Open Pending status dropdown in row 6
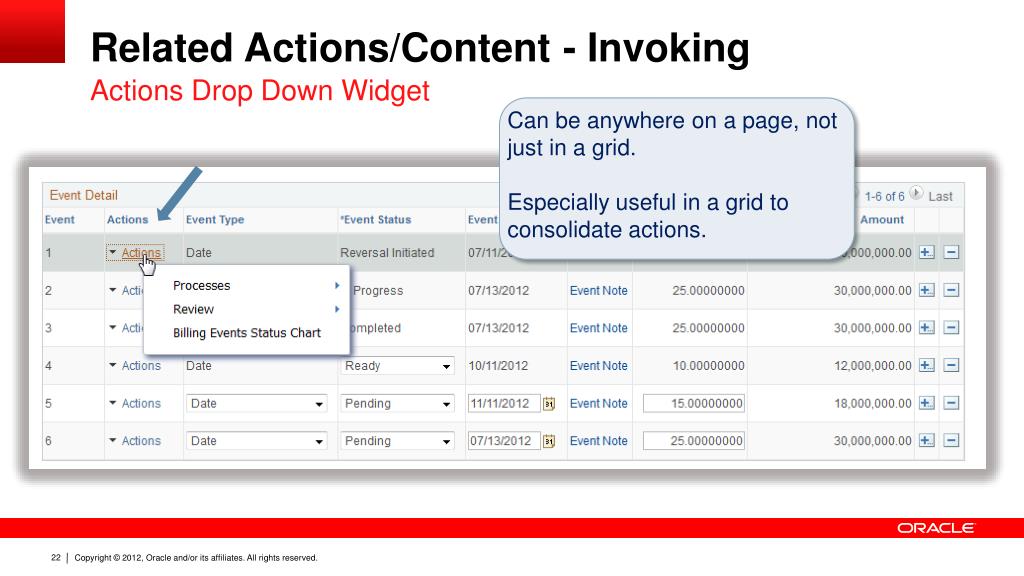This screenshot has height=576, width=1024. point(397,441)
